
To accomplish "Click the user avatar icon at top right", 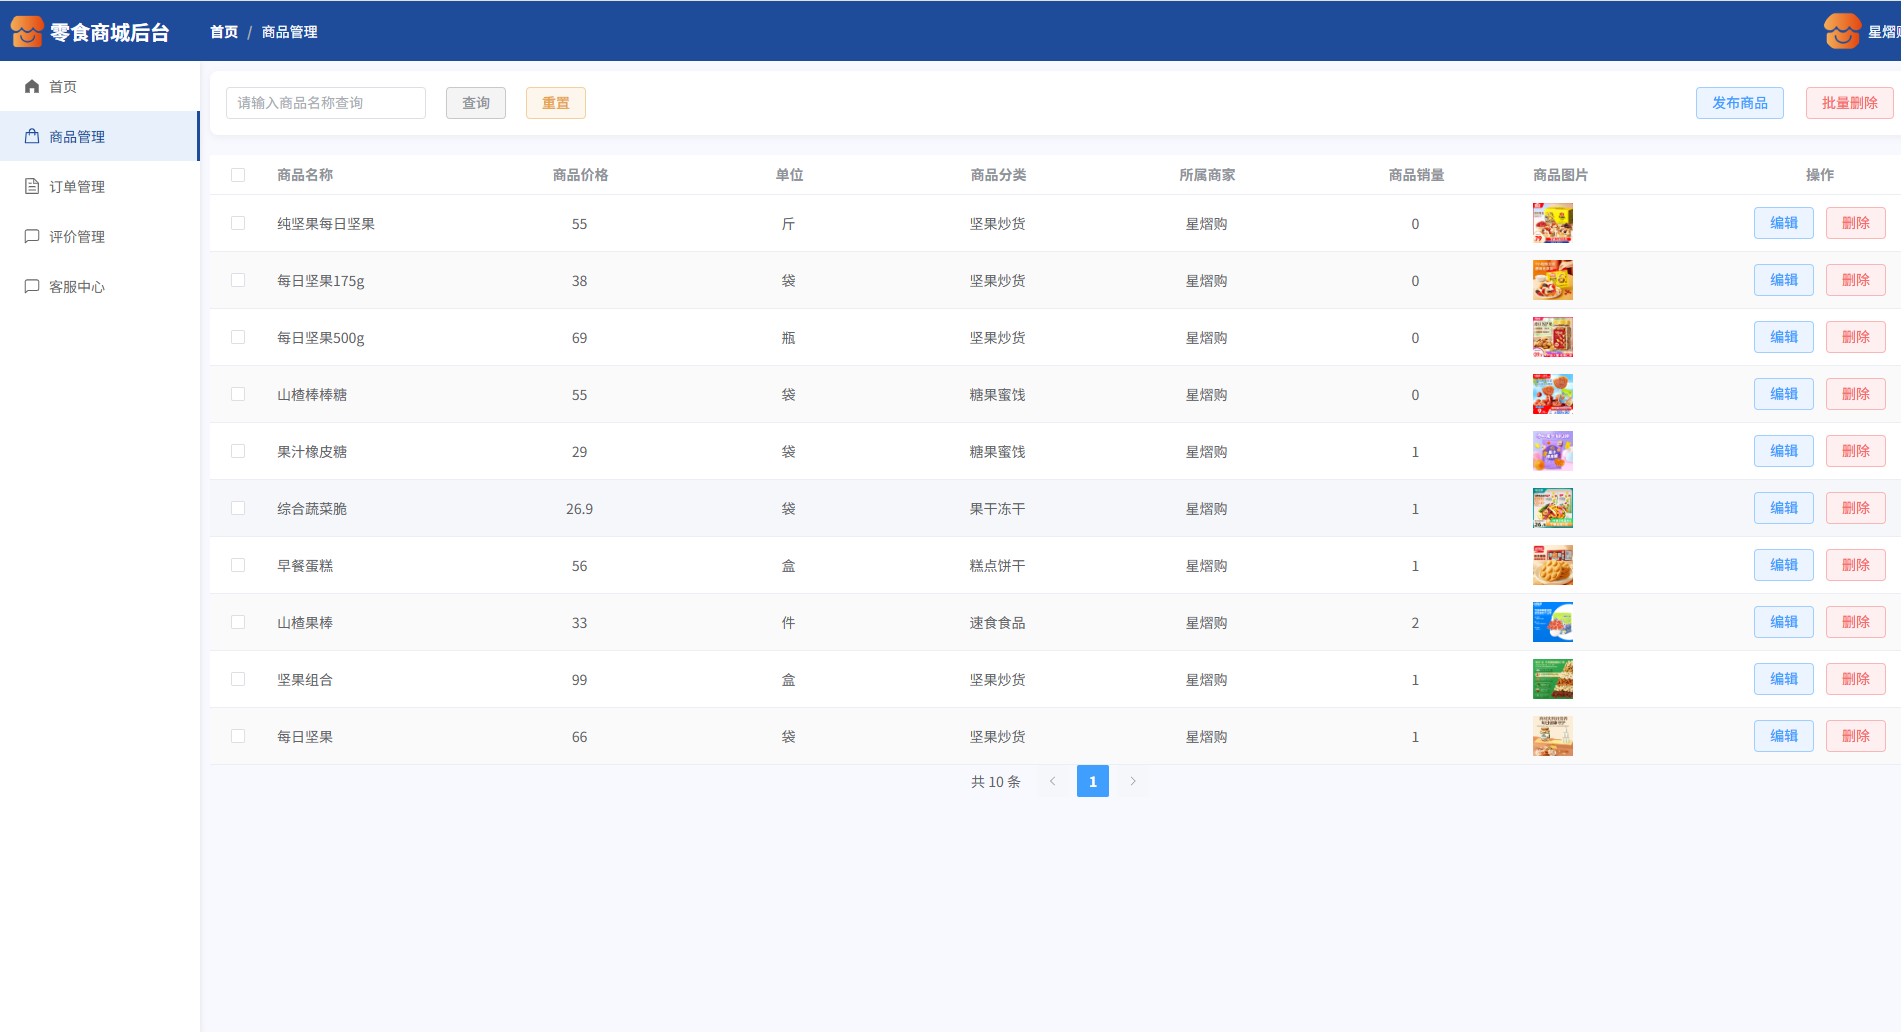I will [1842, 32].
